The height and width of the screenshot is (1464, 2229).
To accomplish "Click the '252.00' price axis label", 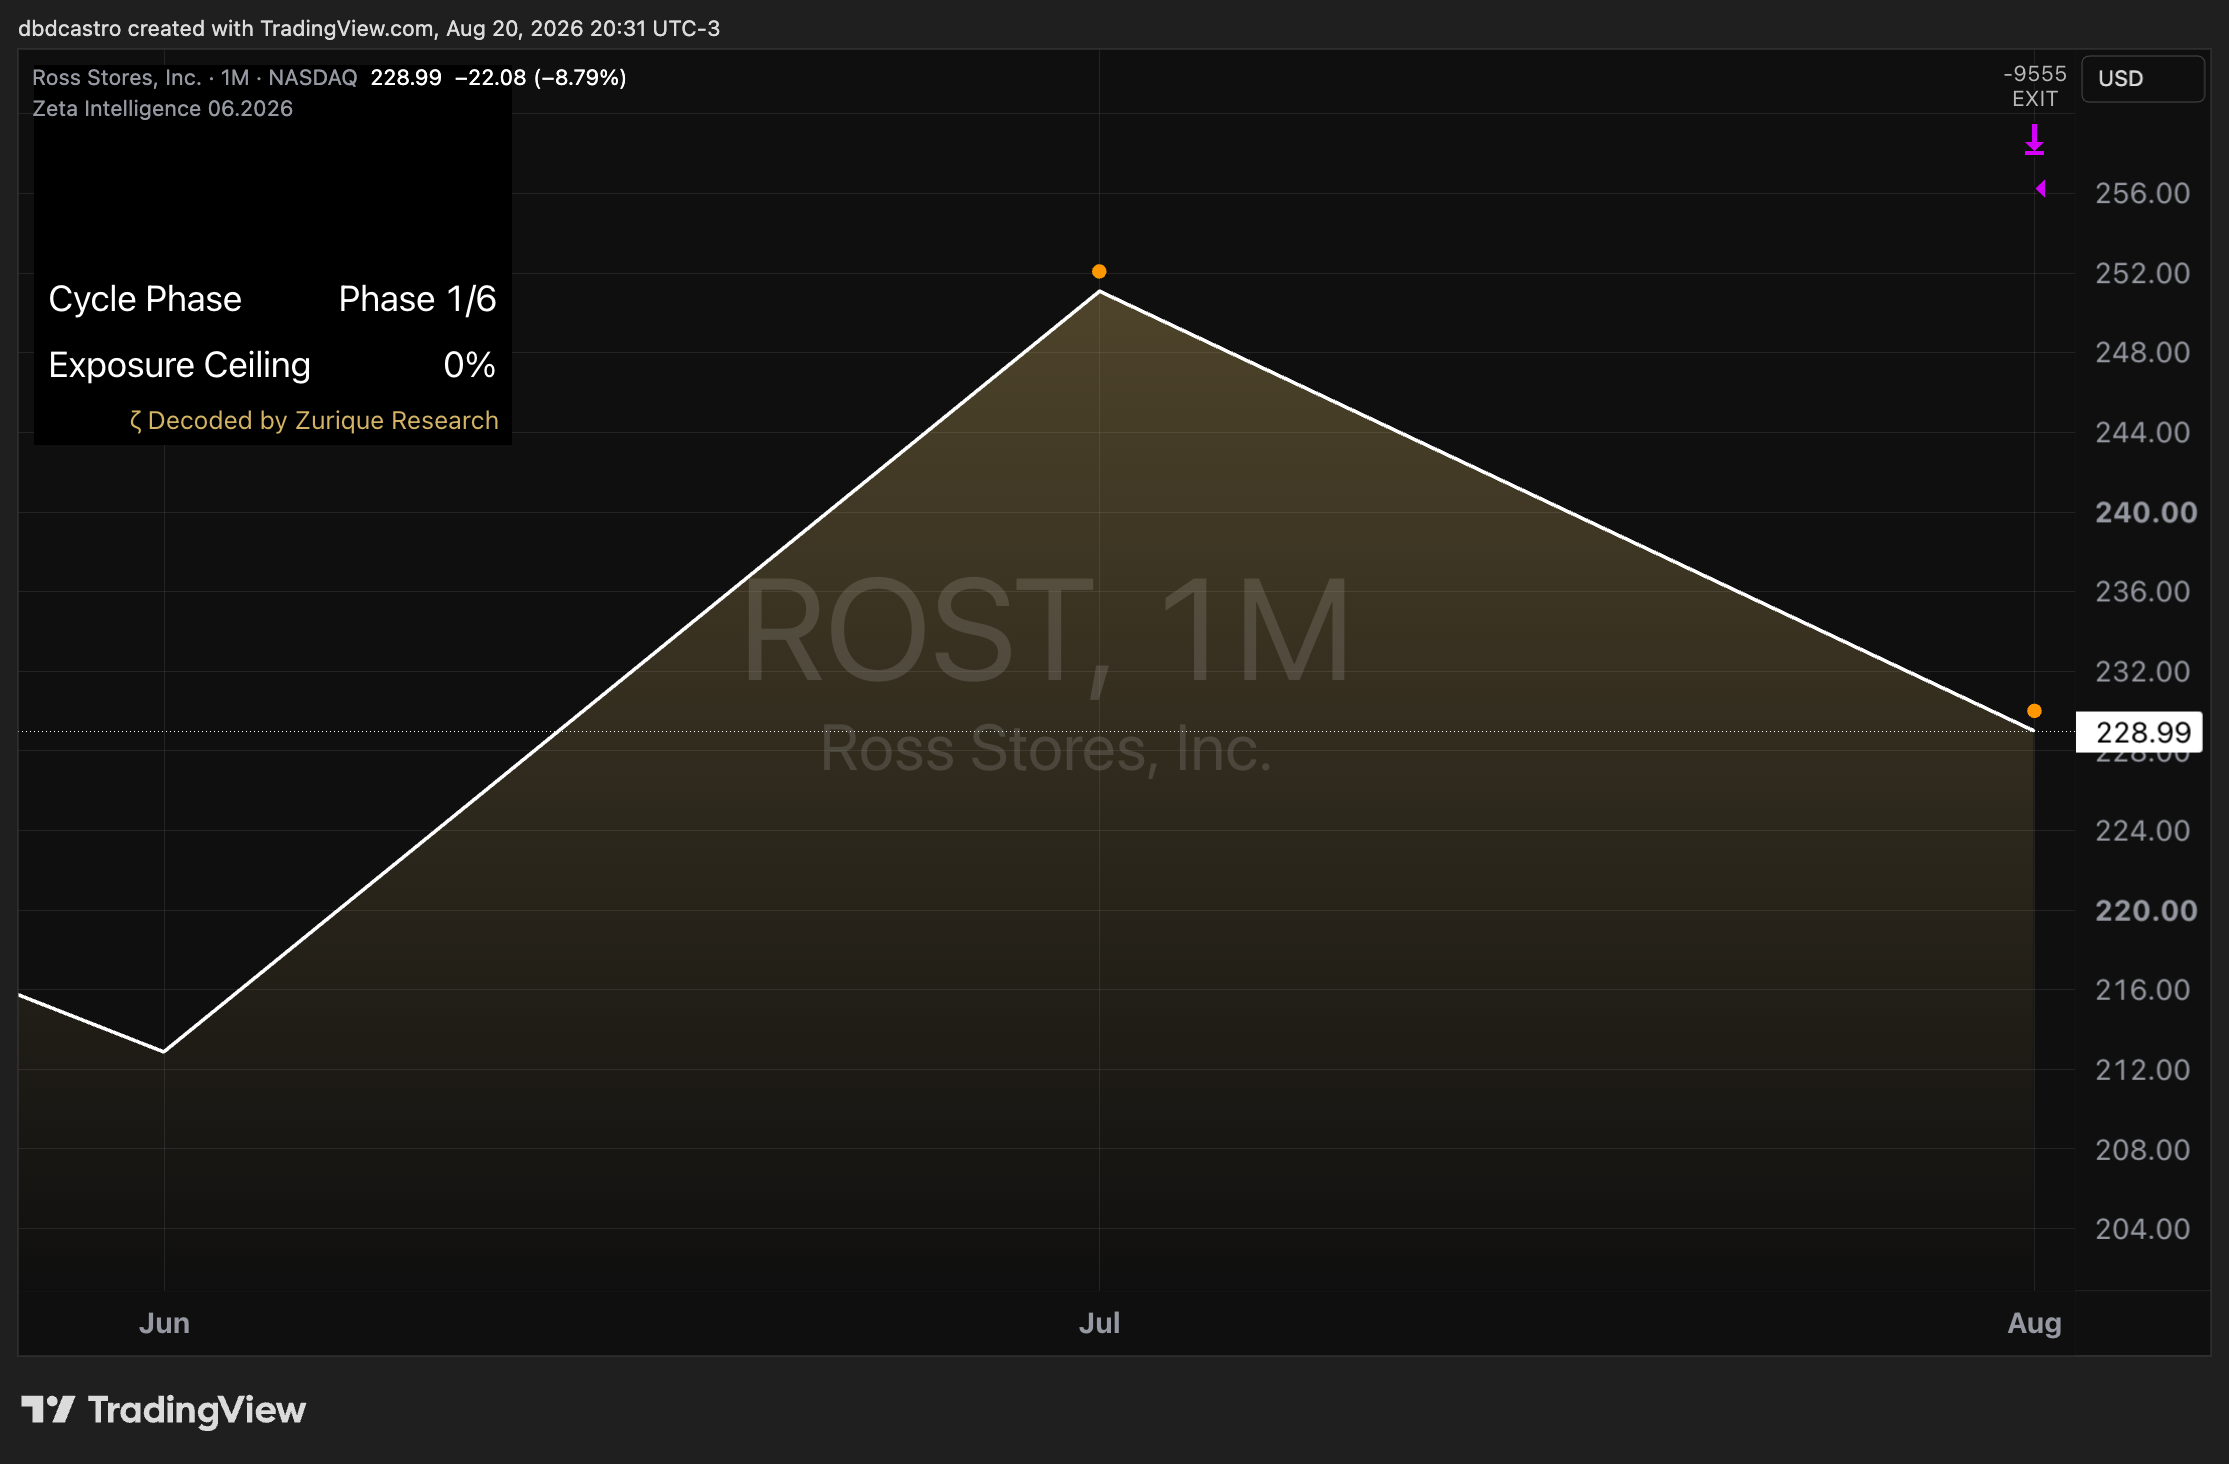I will [2142, 273].
